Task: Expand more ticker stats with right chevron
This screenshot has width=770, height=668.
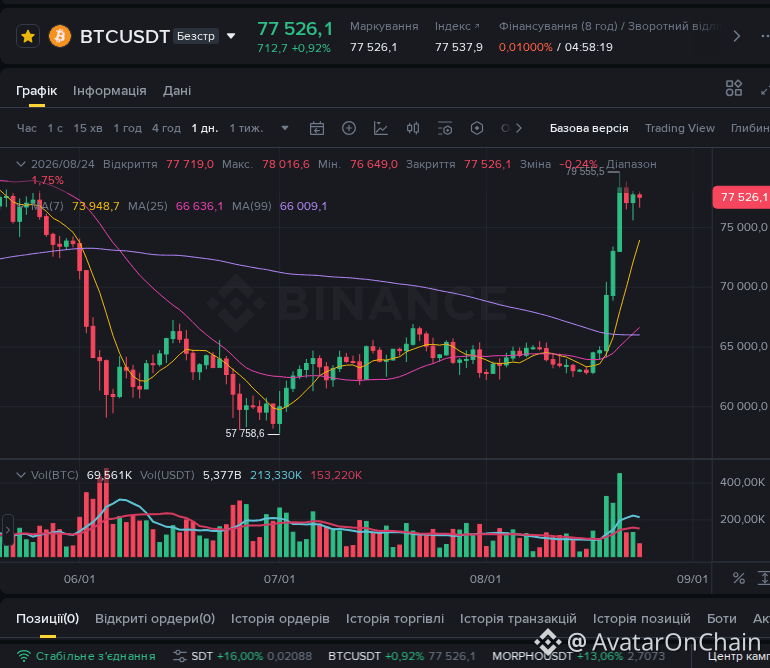Action: point(736,36)
